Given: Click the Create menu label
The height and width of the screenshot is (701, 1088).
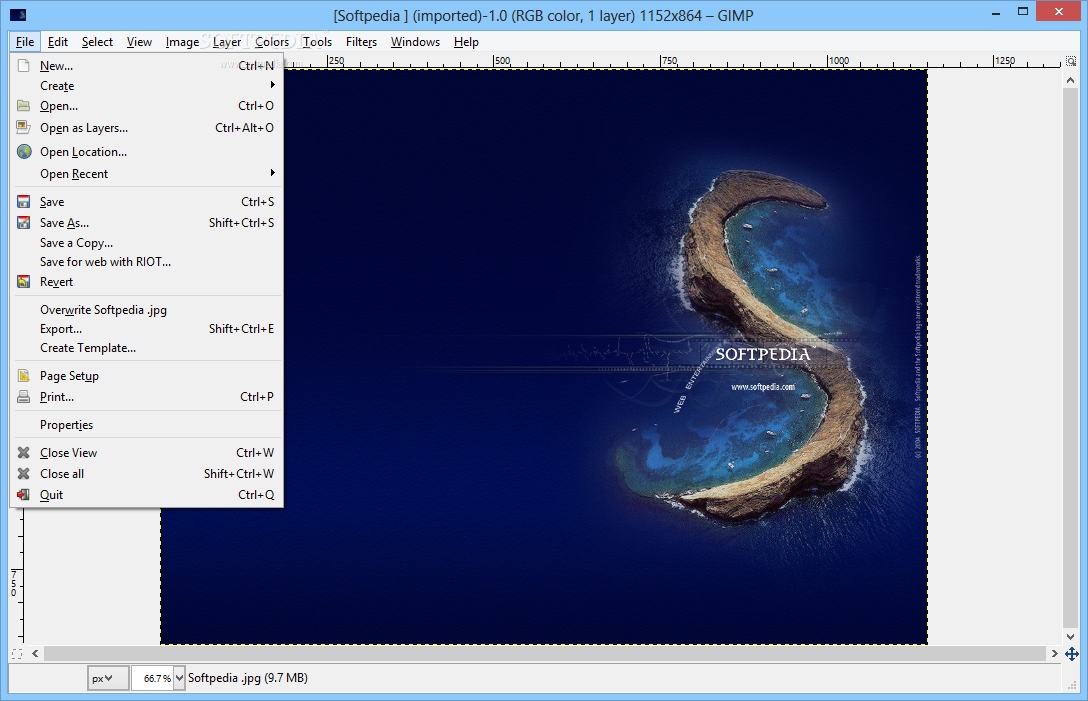Looking at the screenshot, I should tap(57, 86).
